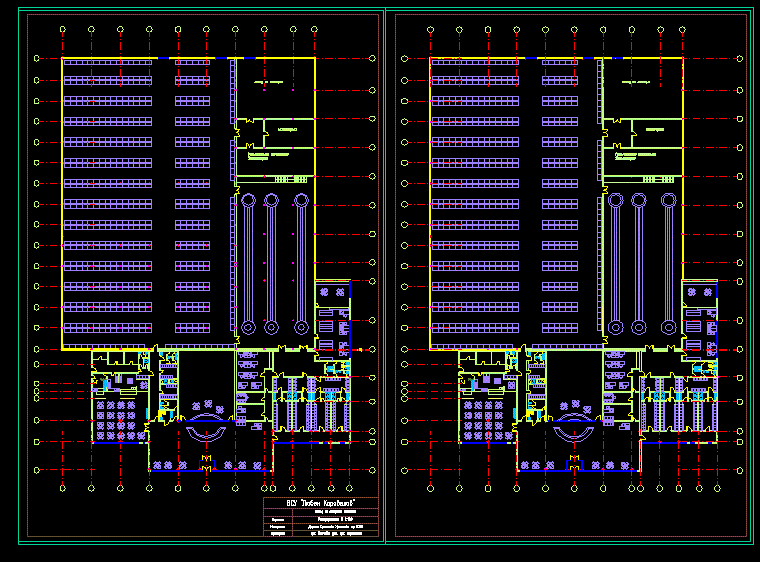Pick first top-row grid bubble on left sheet
The width and height of the screenshot is (760, 562).
[63, 30]
